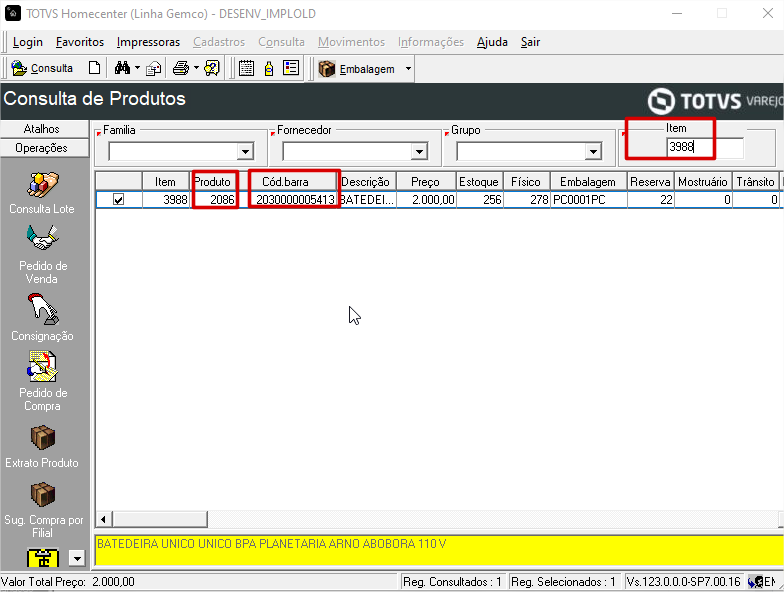Click the sidebar scroll-down arrow button
Viewport: 784px width, 592px height.
click(77, 558)
